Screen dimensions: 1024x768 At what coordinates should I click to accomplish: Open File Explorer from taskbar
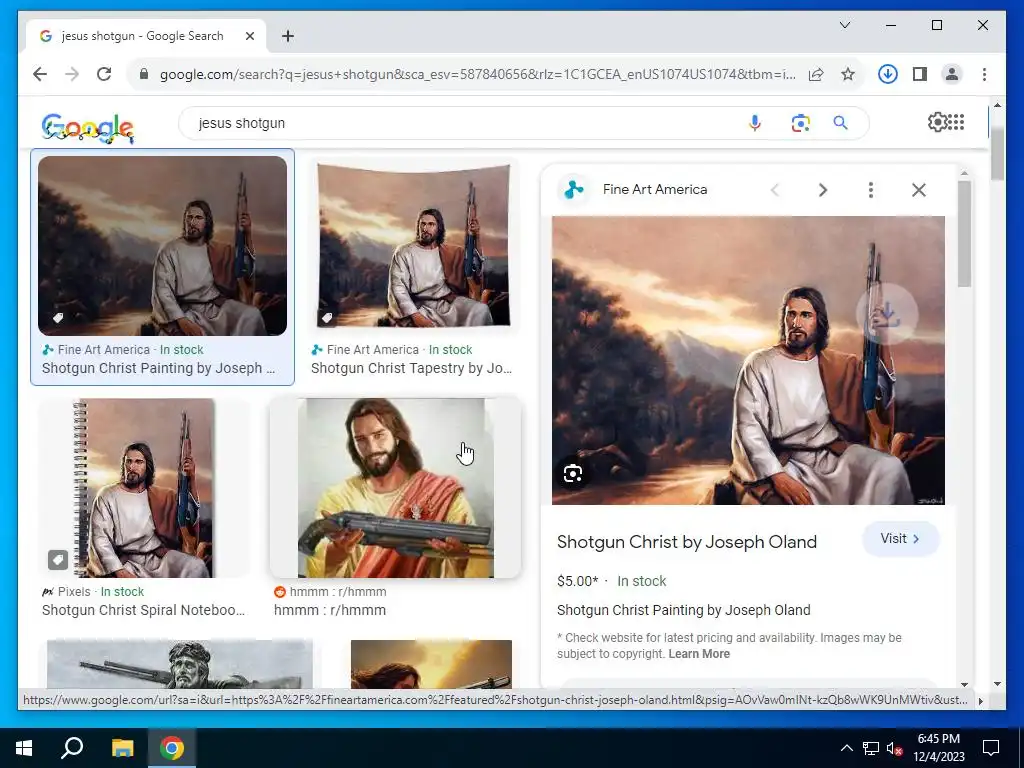[122, 748]
